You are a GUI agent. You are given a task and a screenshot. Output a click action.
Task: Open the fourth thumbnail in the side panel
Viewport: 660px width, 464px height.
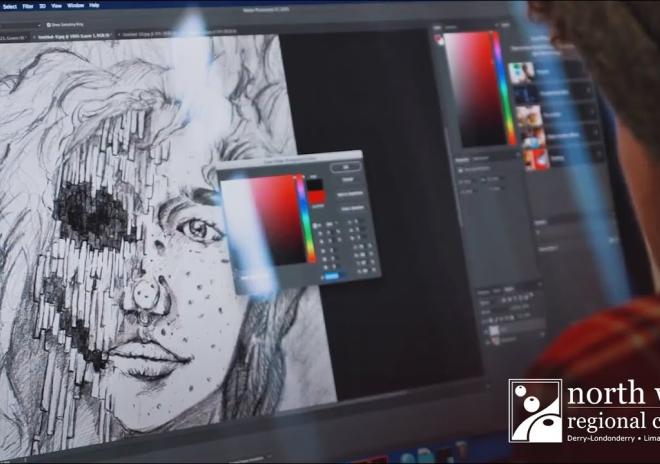tap(533, 137)
